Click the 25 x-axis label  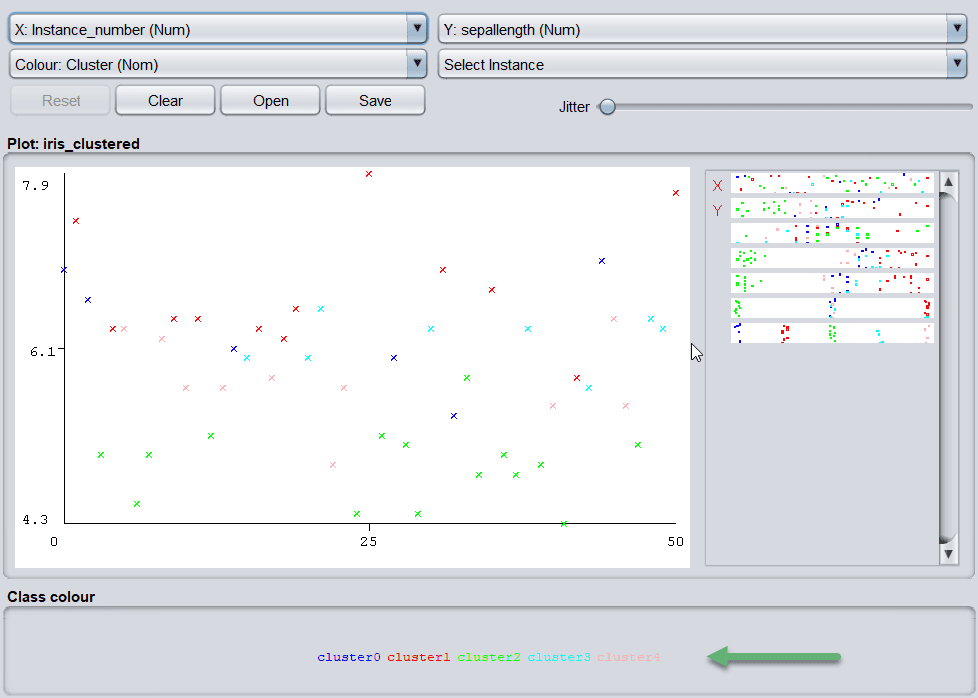(x=369, y=541)
